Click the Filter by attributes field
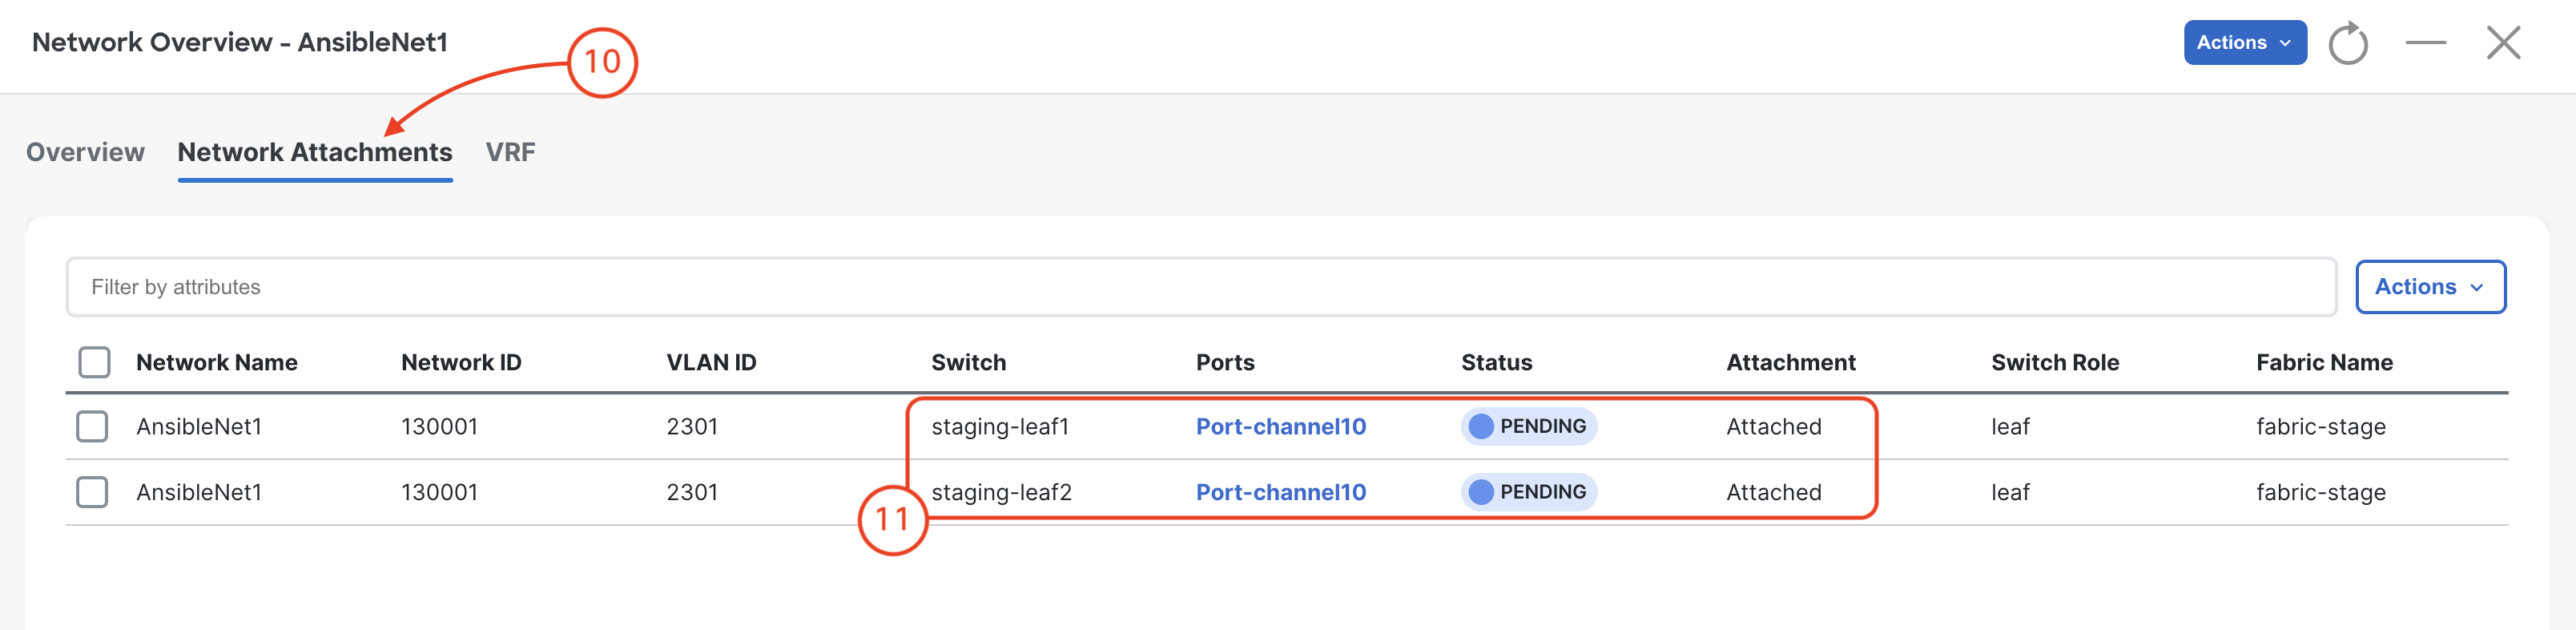2576x630 pixels. click(1201, 287)
